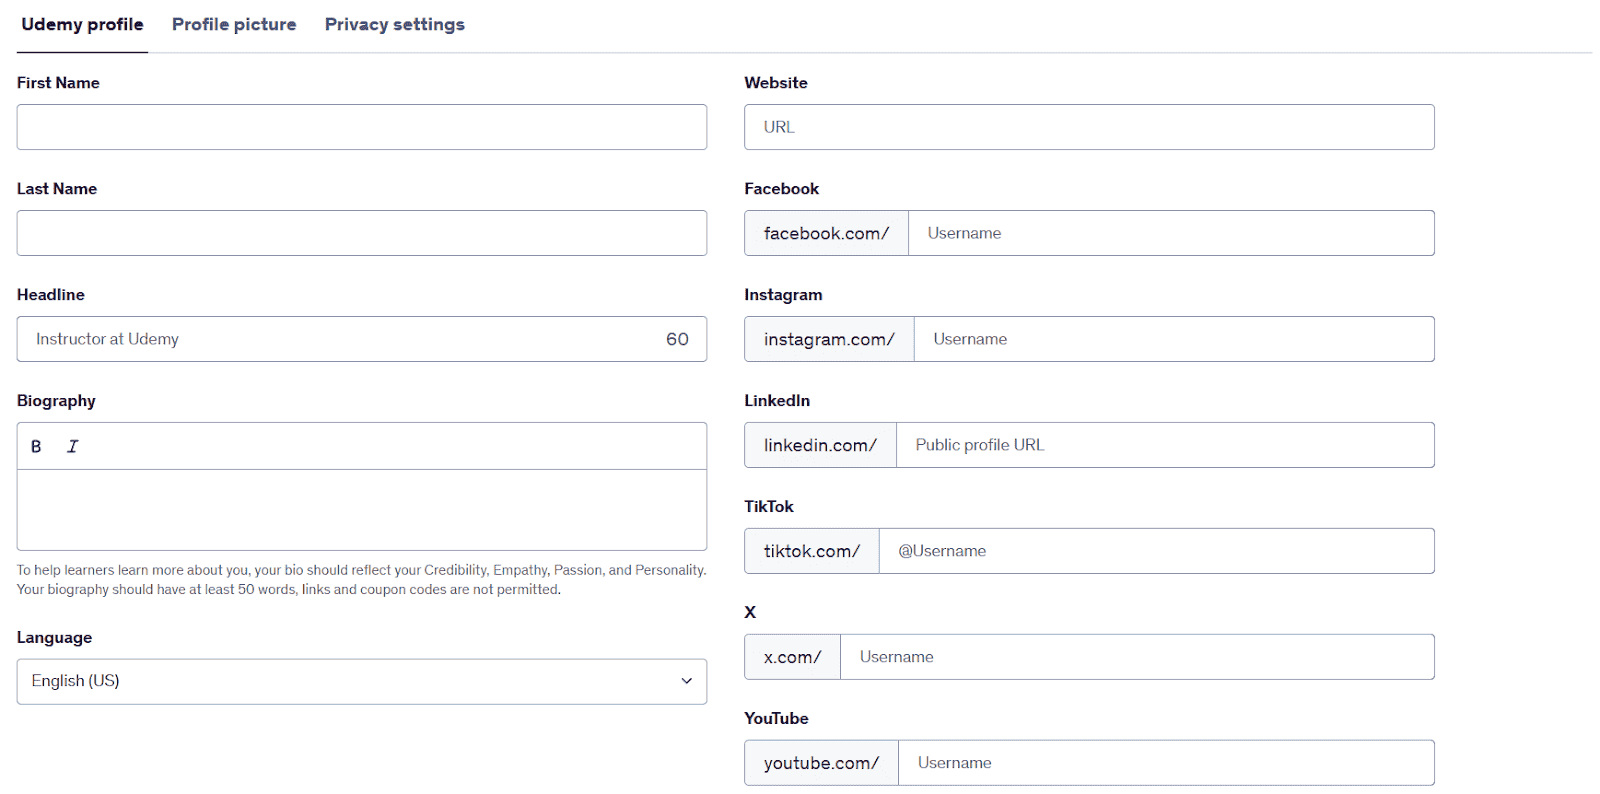This screenshot has height=794, width=1600.
Task: Open the Privacy settings tab
Action: [x=394, y=25]
